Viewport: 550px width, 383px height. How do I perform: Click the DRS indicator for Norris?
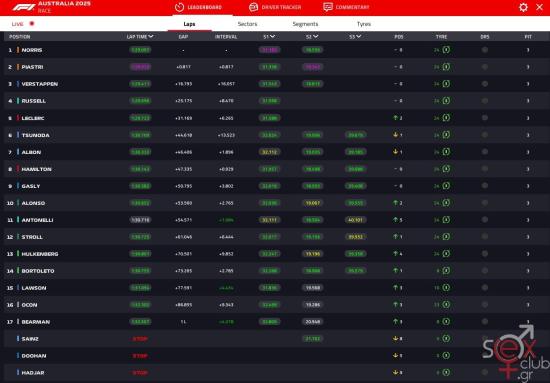click(485, 50)
